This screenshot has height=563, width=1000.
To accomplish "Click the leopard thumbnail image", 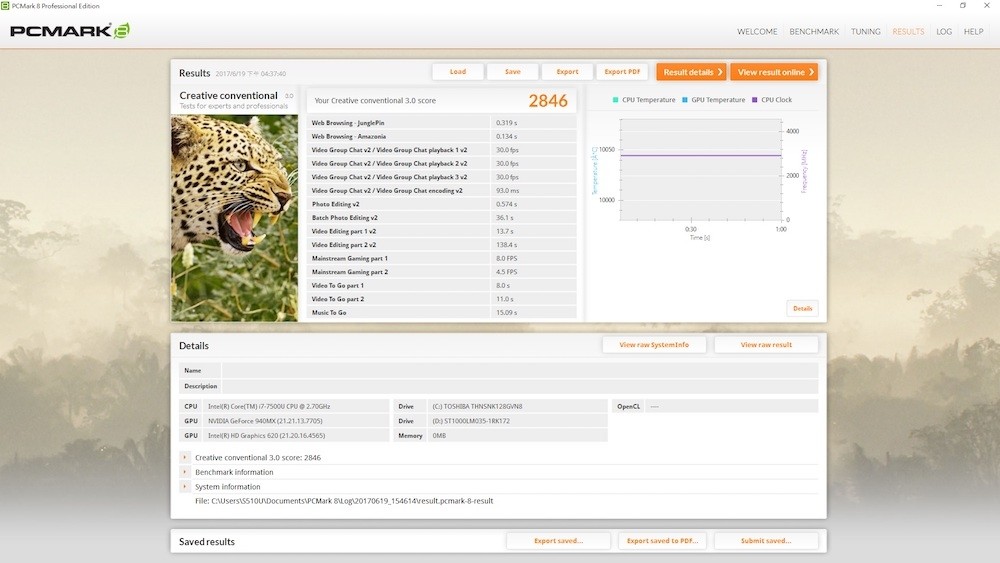I will coord(235,217).
